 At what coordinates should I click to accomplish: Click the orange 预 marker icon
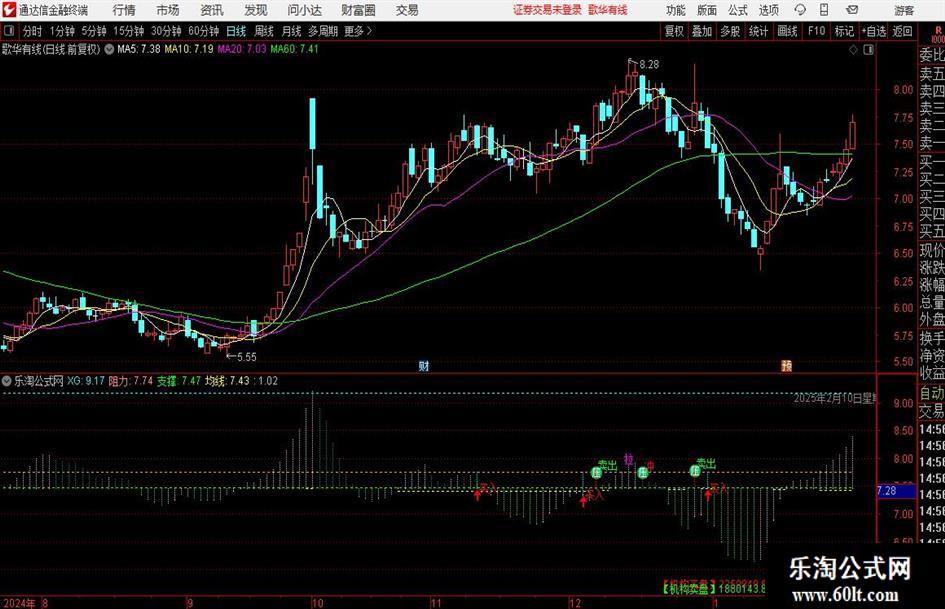click(786, 365)
